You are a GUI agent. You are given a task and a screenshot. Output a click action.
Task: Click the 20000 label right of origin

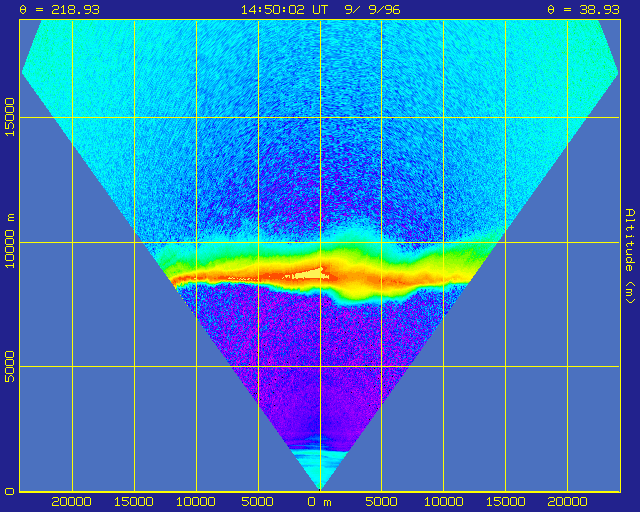pos(567,502)
